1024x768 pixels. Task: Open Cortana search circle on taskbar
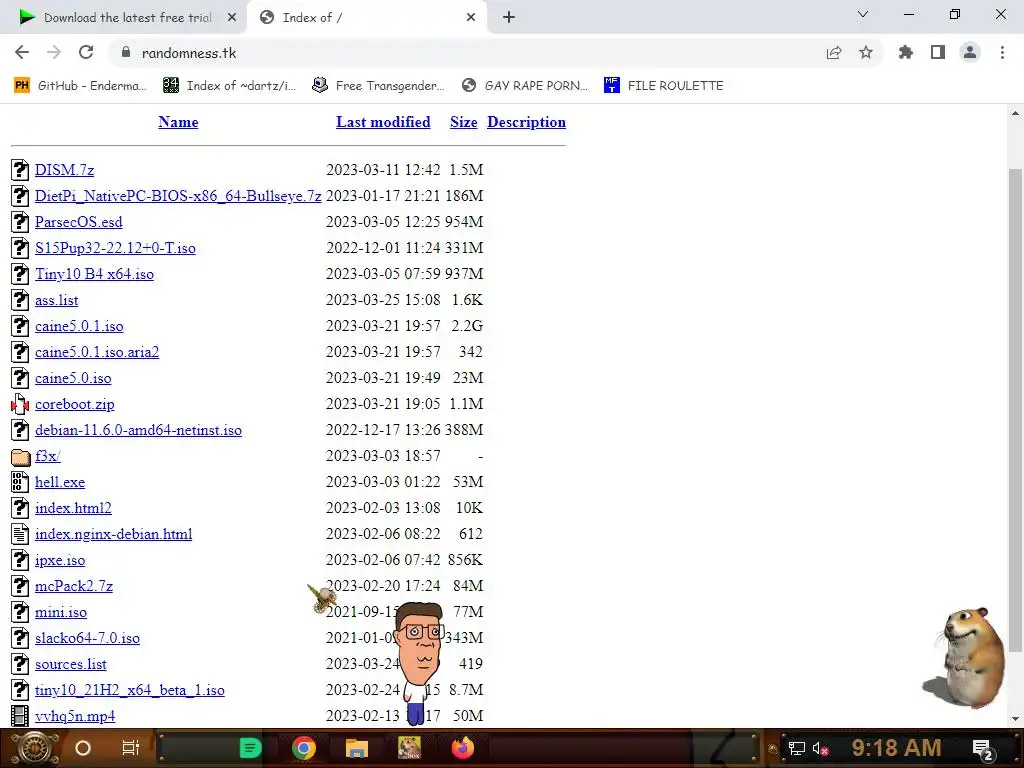click(83, 748)
